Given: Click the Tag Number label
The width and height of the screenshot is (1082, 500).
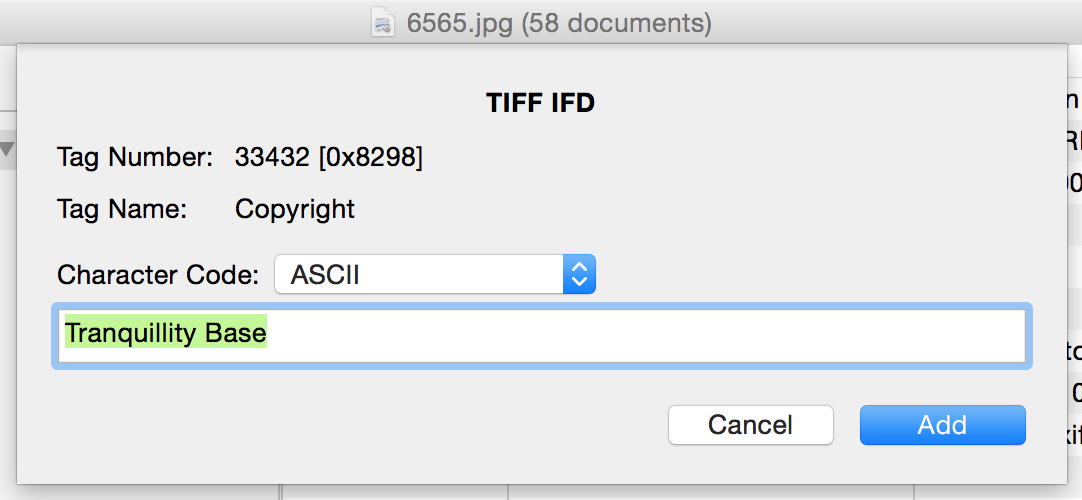Looking at the screenshot, I should (135, 158).
